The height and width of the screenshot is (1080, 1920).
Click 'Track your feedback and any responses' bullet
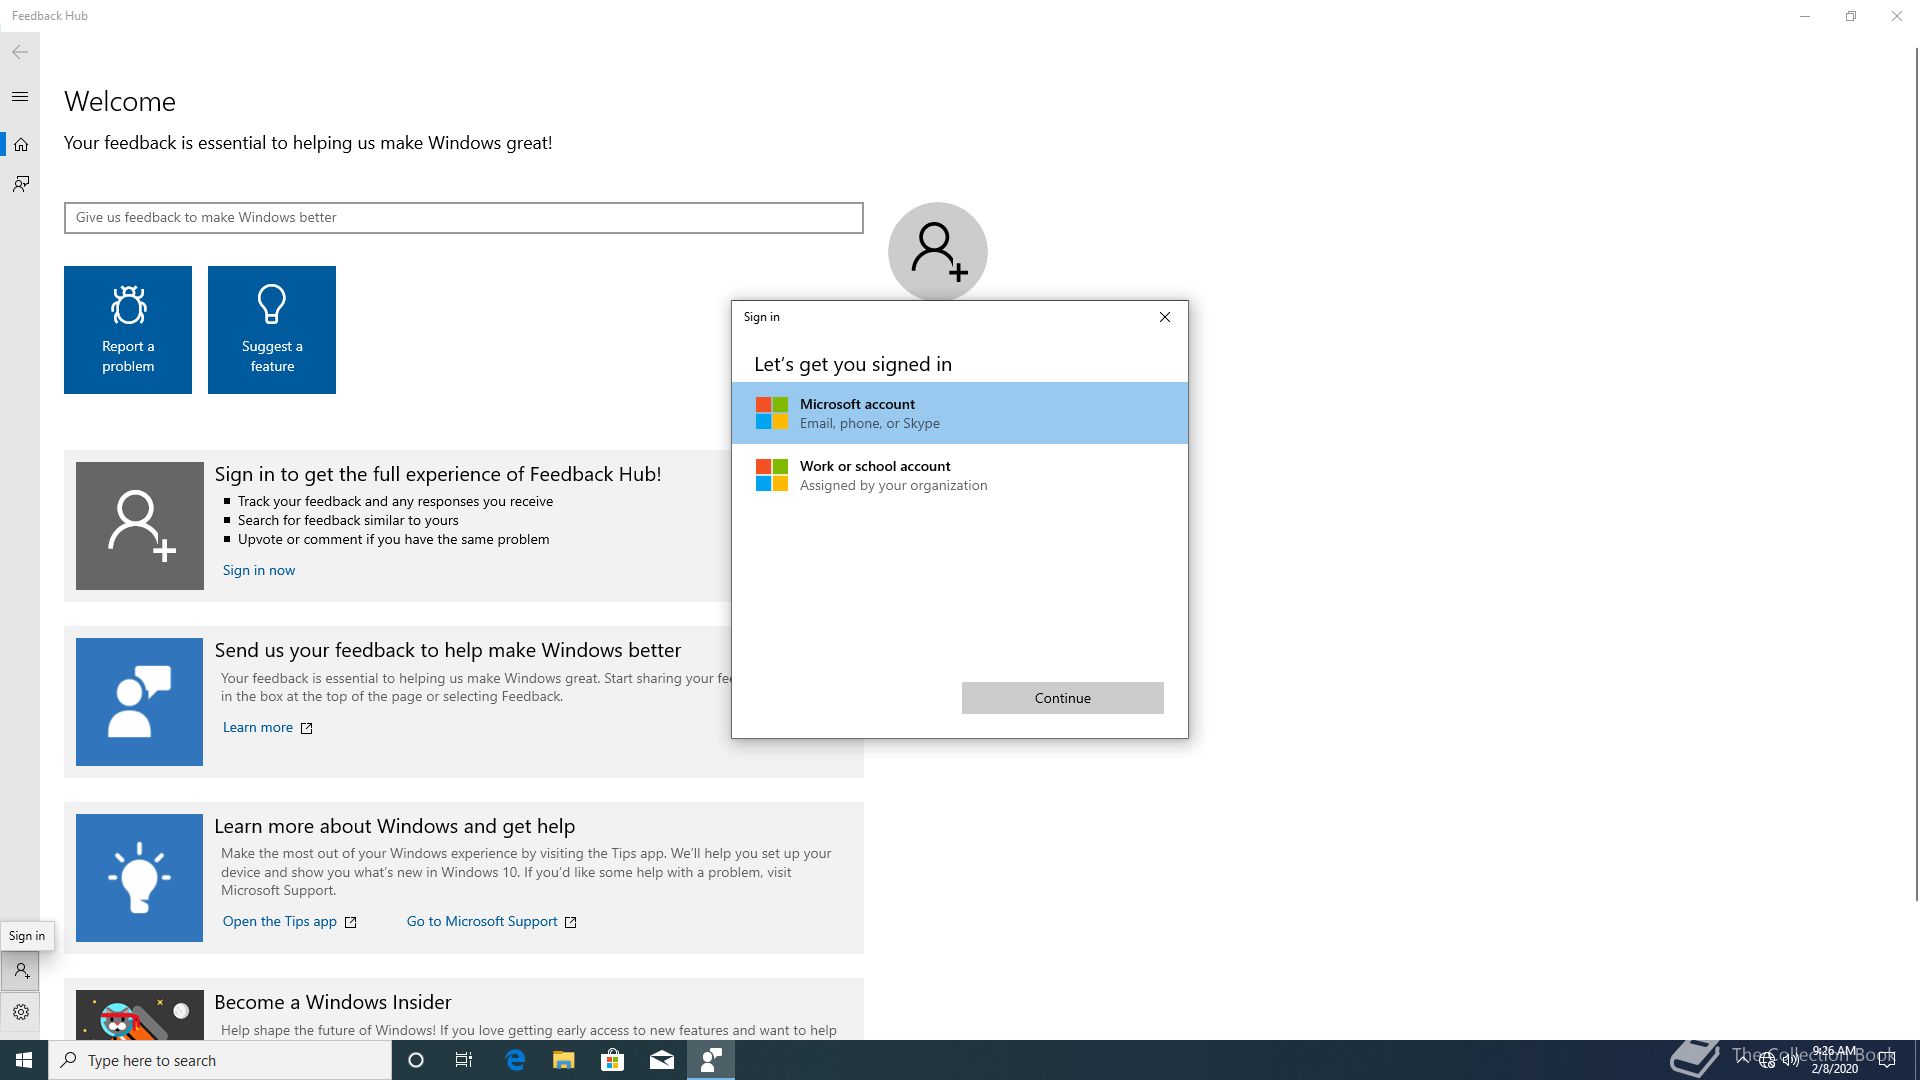coord(395,501)
